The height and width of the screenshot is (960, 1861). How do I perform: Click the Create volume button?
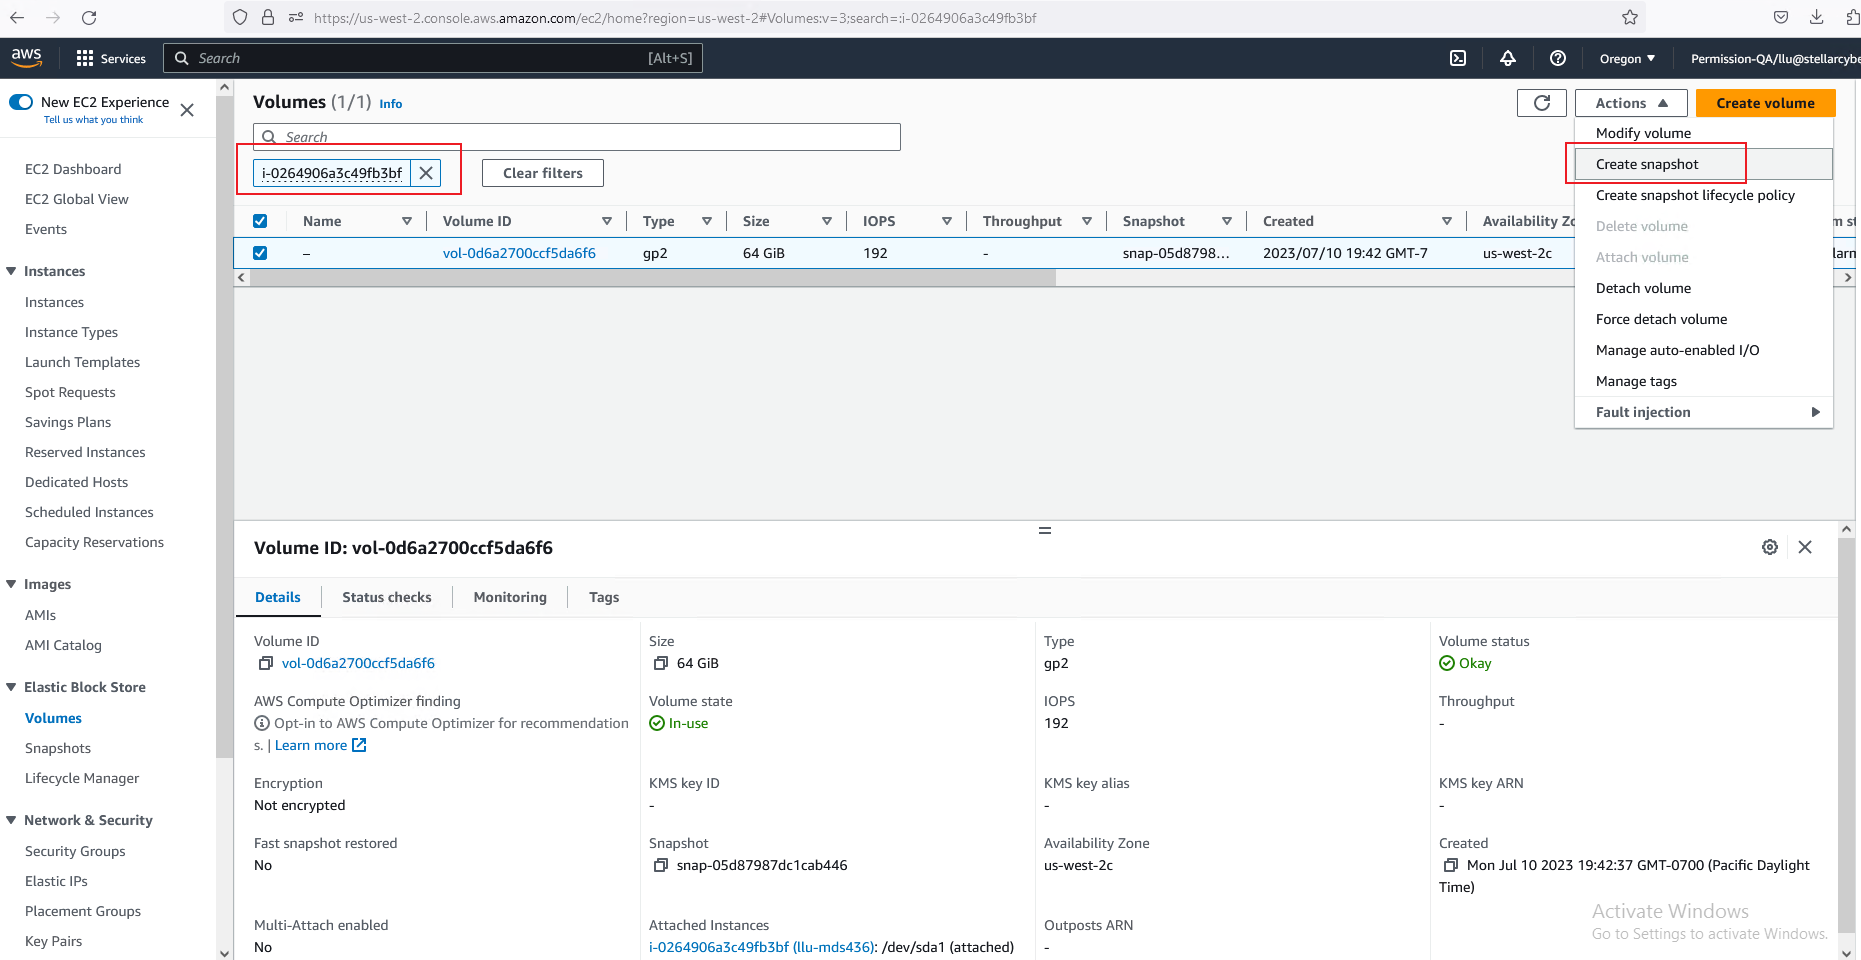pyautogui.click(x=1765, y=103)
